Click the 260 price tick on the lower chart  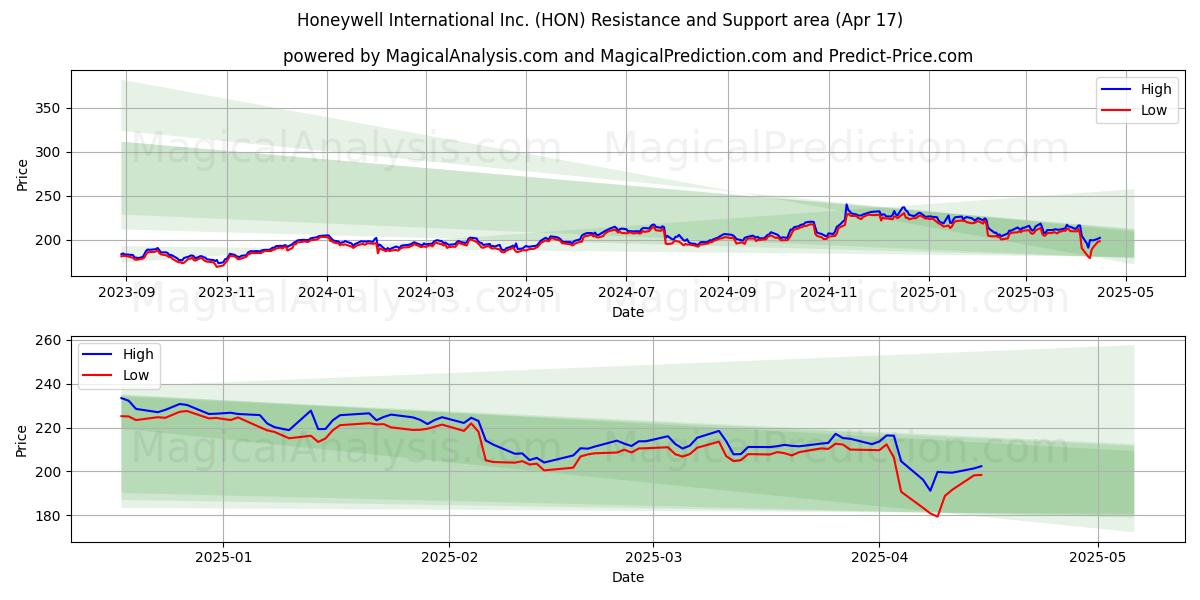coord(51,341)
